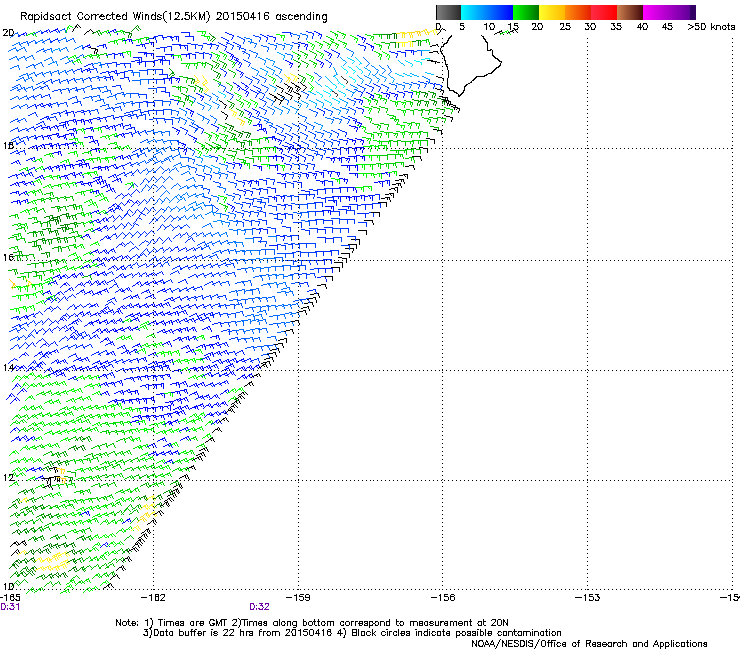Click the date '20150416' in the title
This screenshot has height=650, width=740.
(x=243, y=16)
